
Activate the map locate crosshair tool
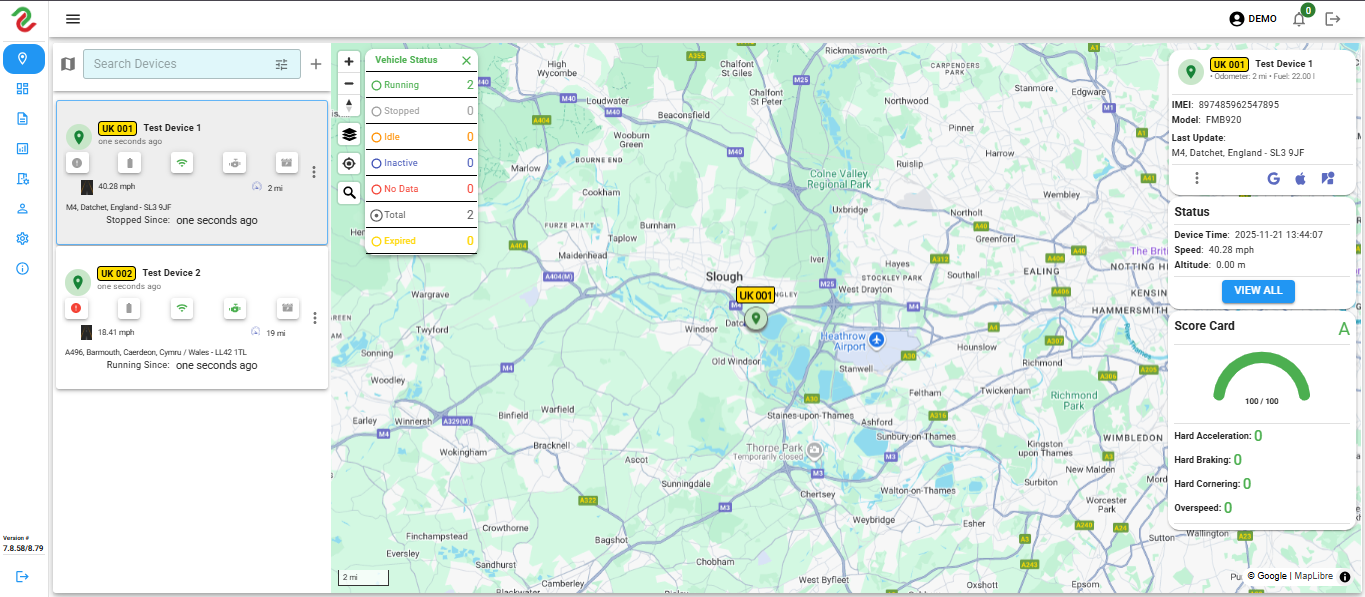(x=348, y=163)
